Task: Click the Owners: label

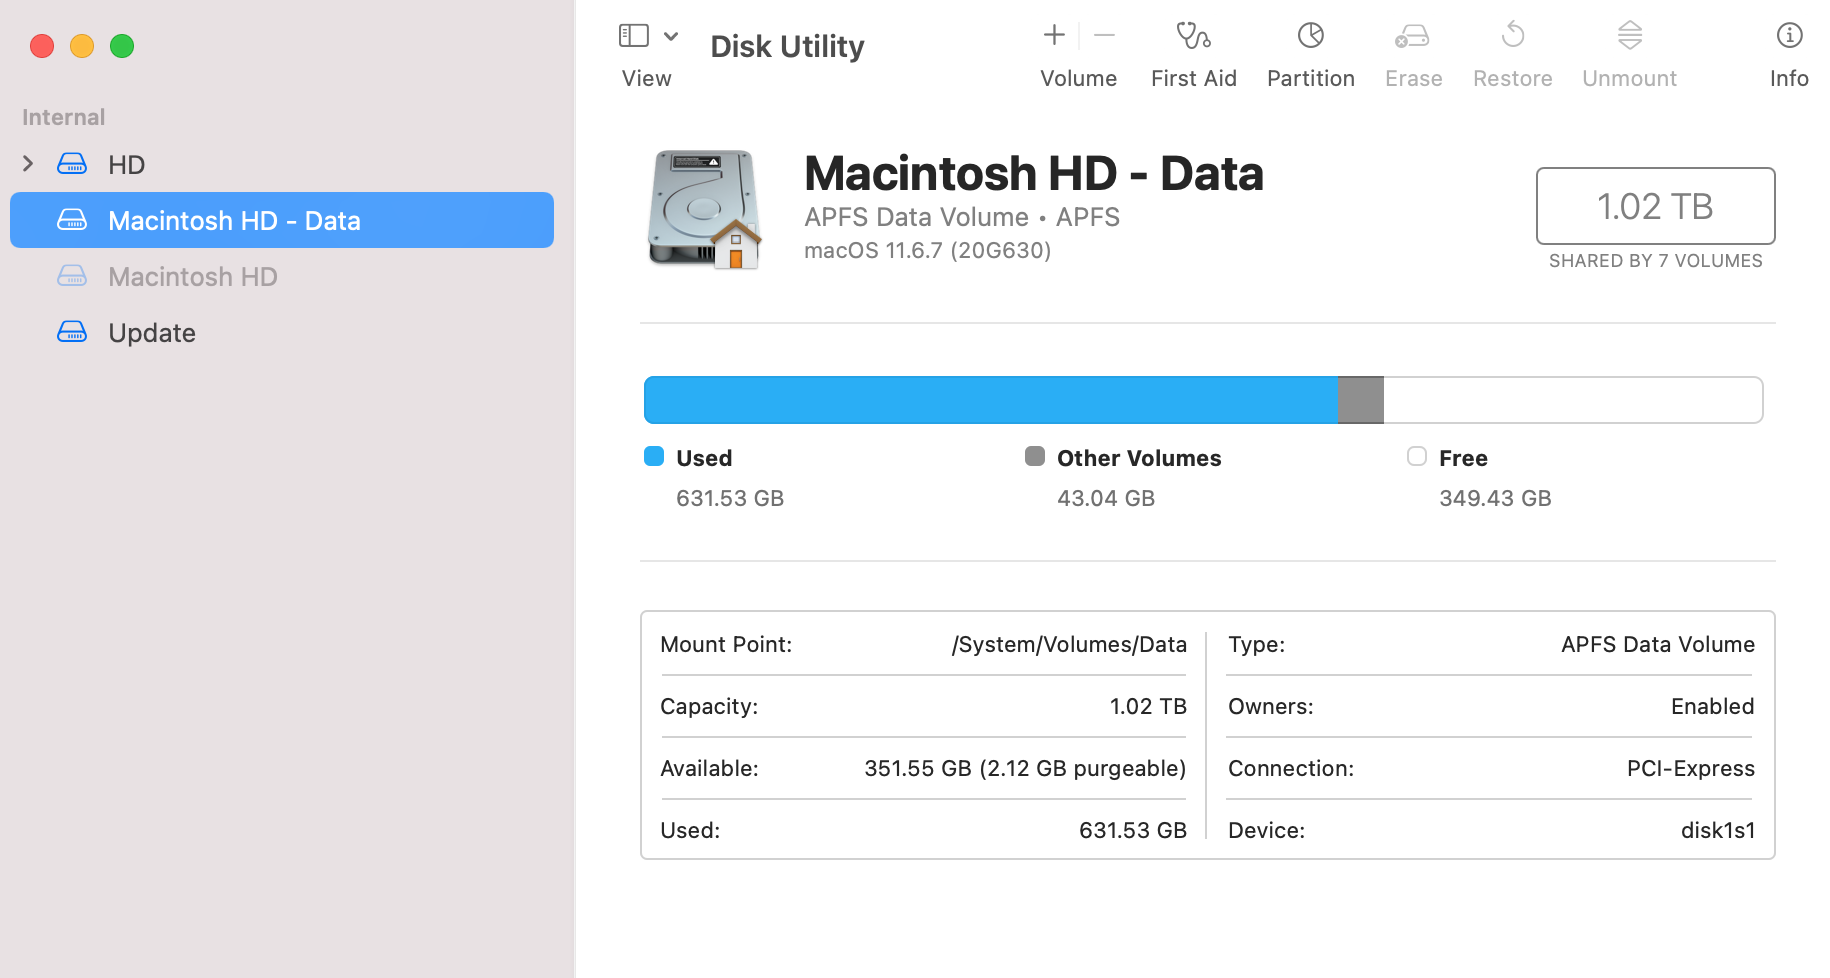Action: pyautogui.click(x=1271, y=706)
